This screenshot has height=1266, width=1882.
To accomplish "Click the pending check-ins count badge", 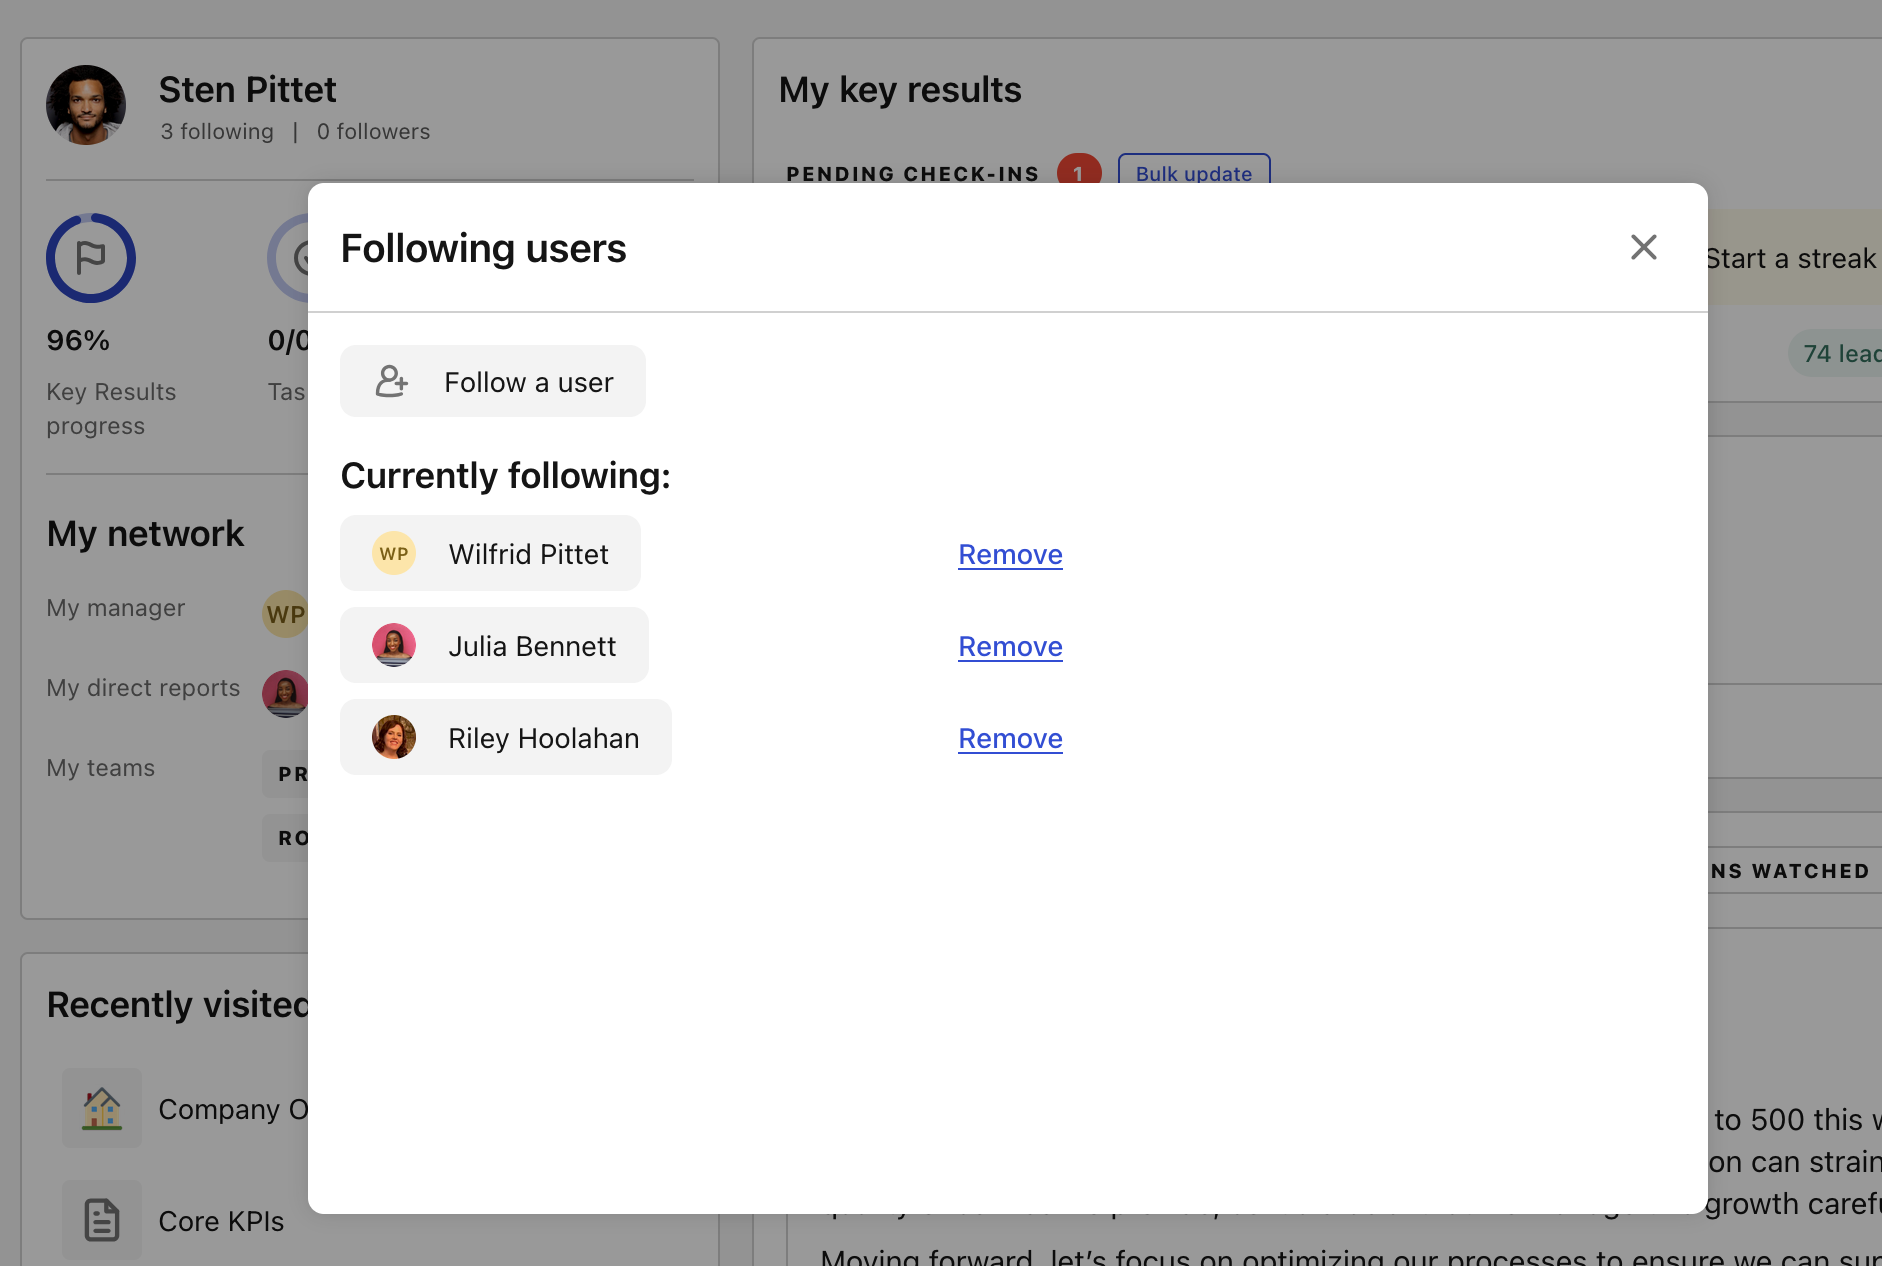I will coord(1078,171).
